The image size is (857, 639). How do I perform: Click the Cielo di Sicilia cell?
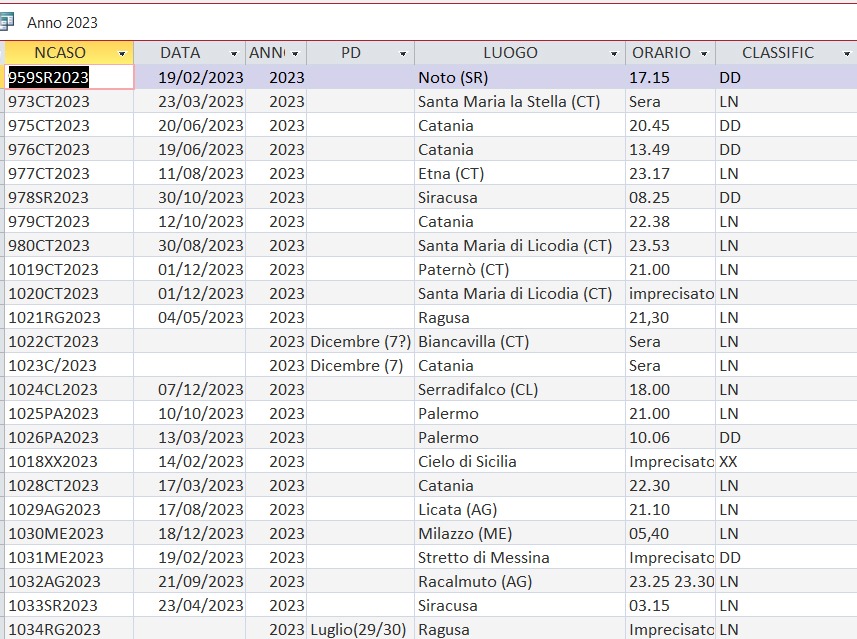click(x=520, y=462)
